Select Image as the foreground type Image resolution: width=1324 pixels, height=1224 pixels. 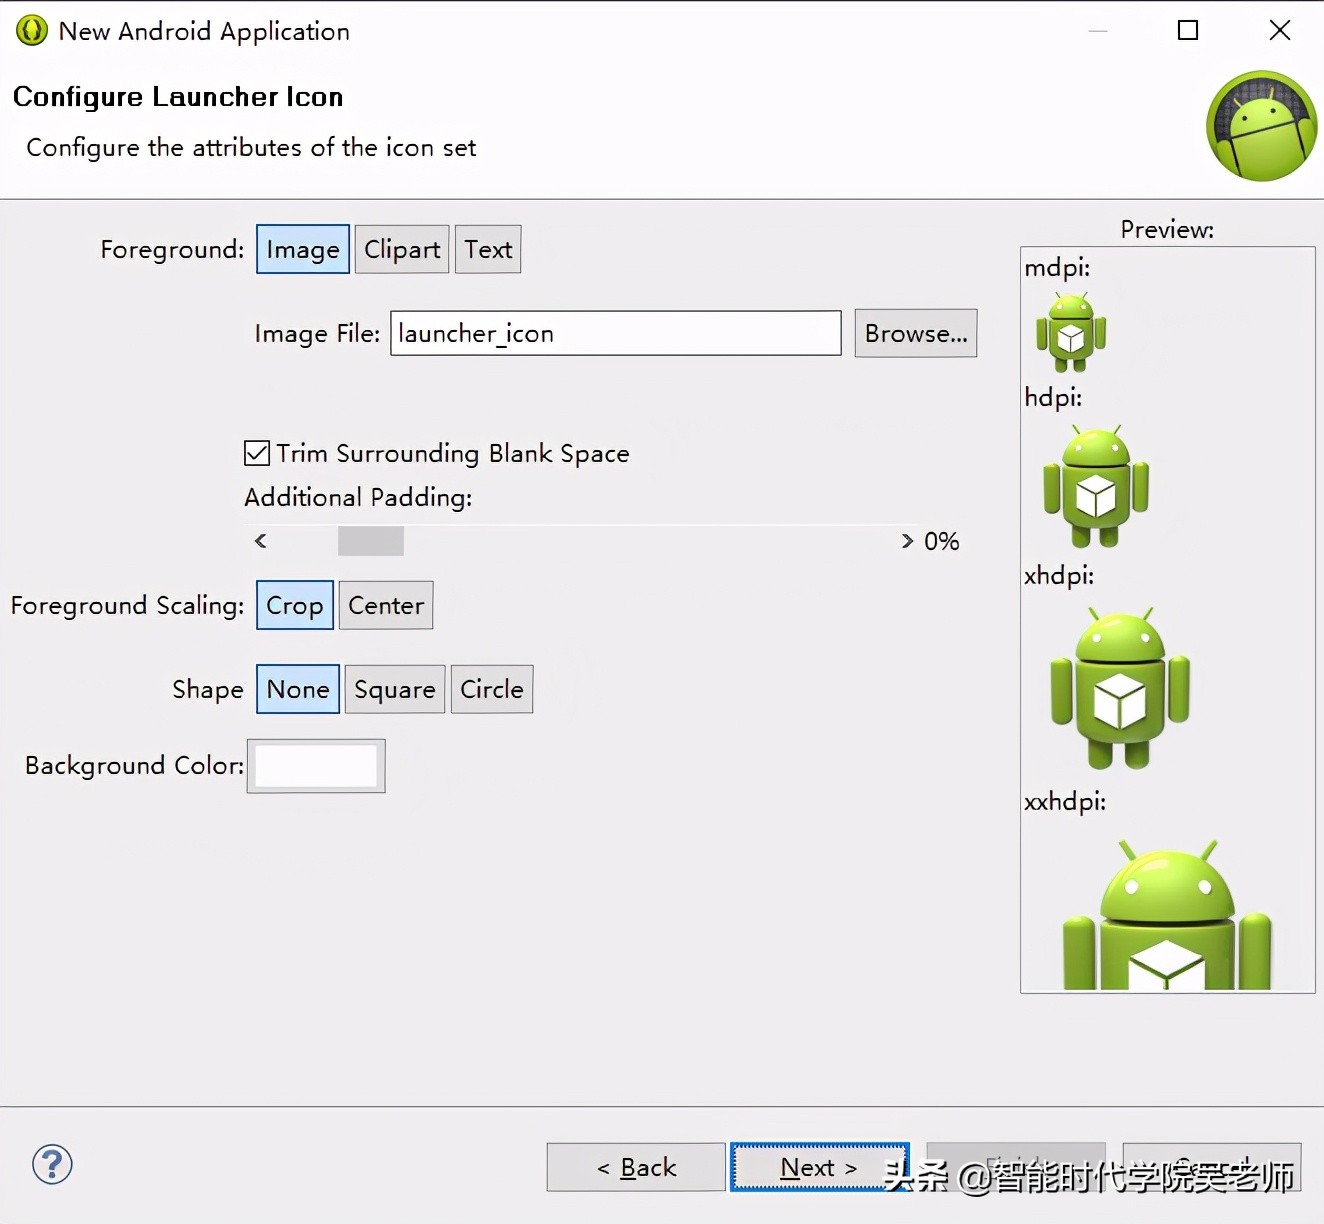[x=303, y=249]
